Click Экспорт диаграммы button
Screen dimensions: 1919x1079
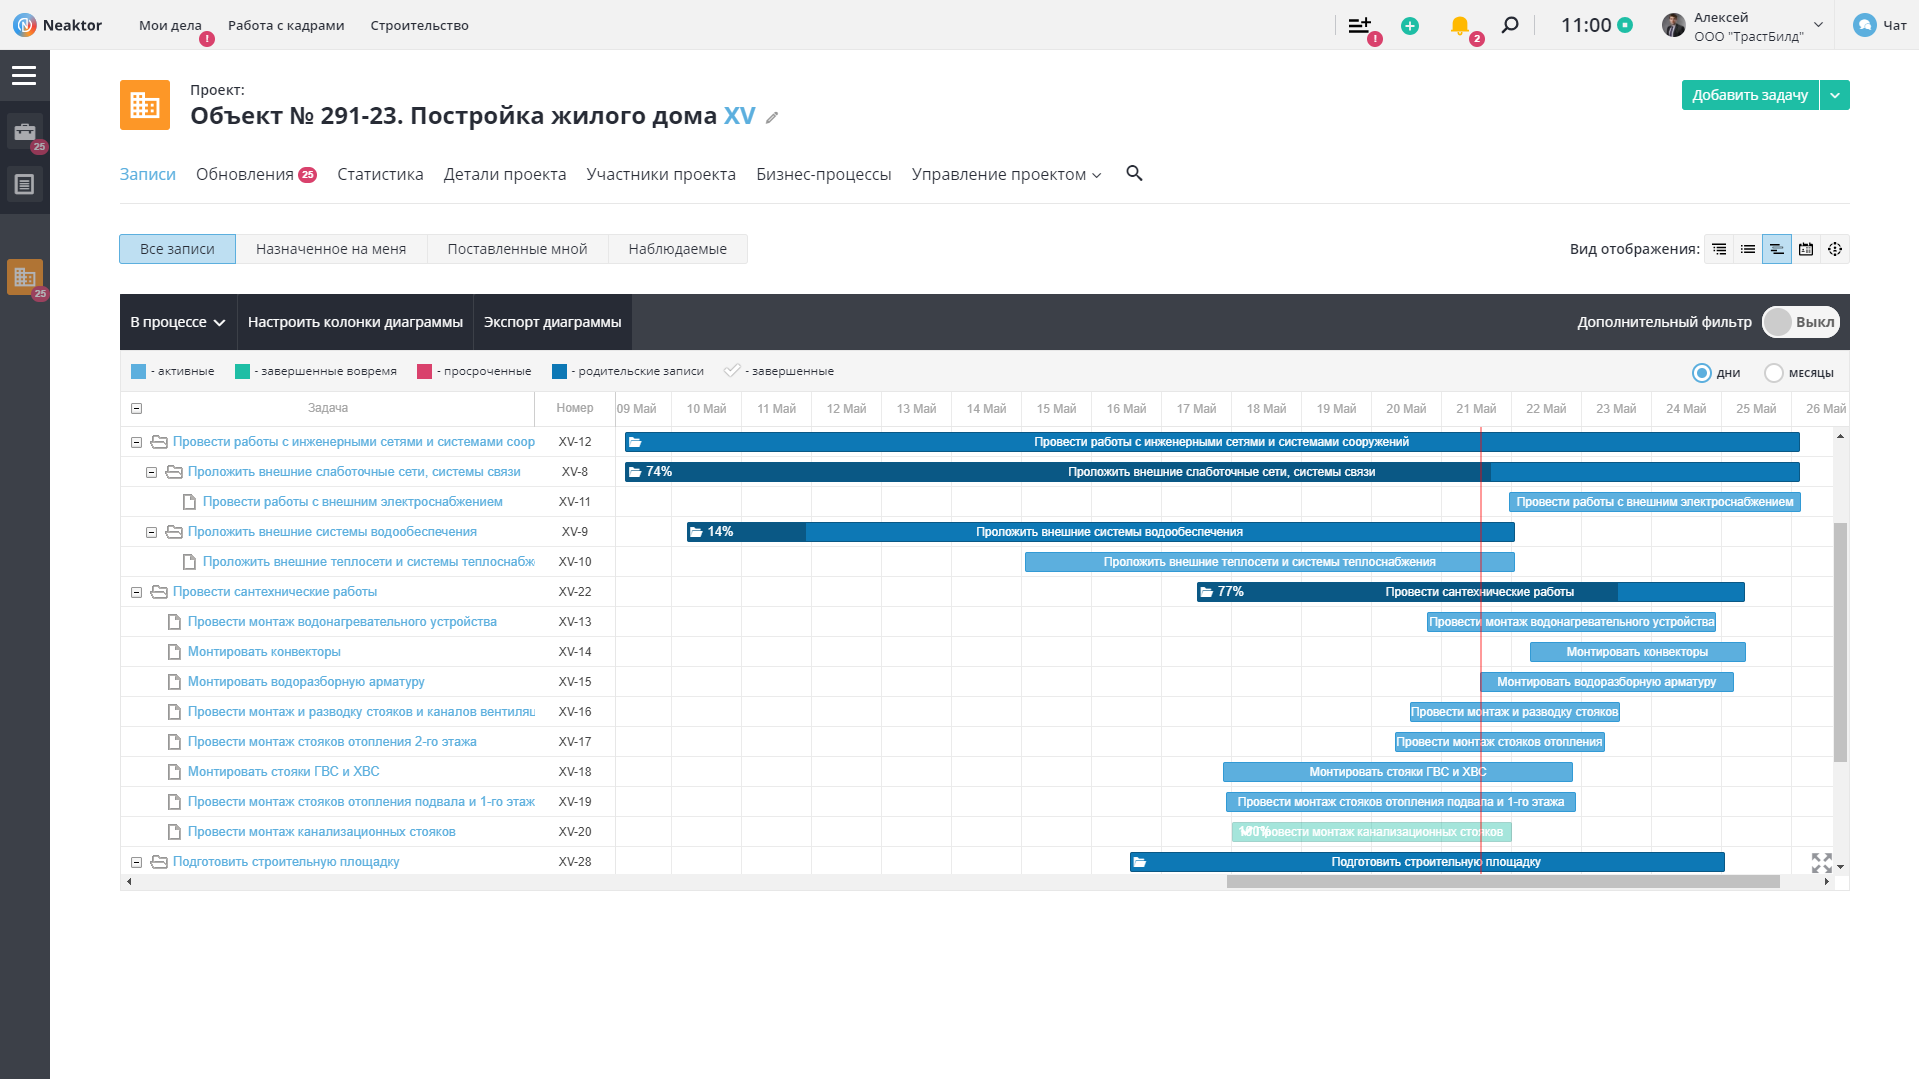[552, 322]
